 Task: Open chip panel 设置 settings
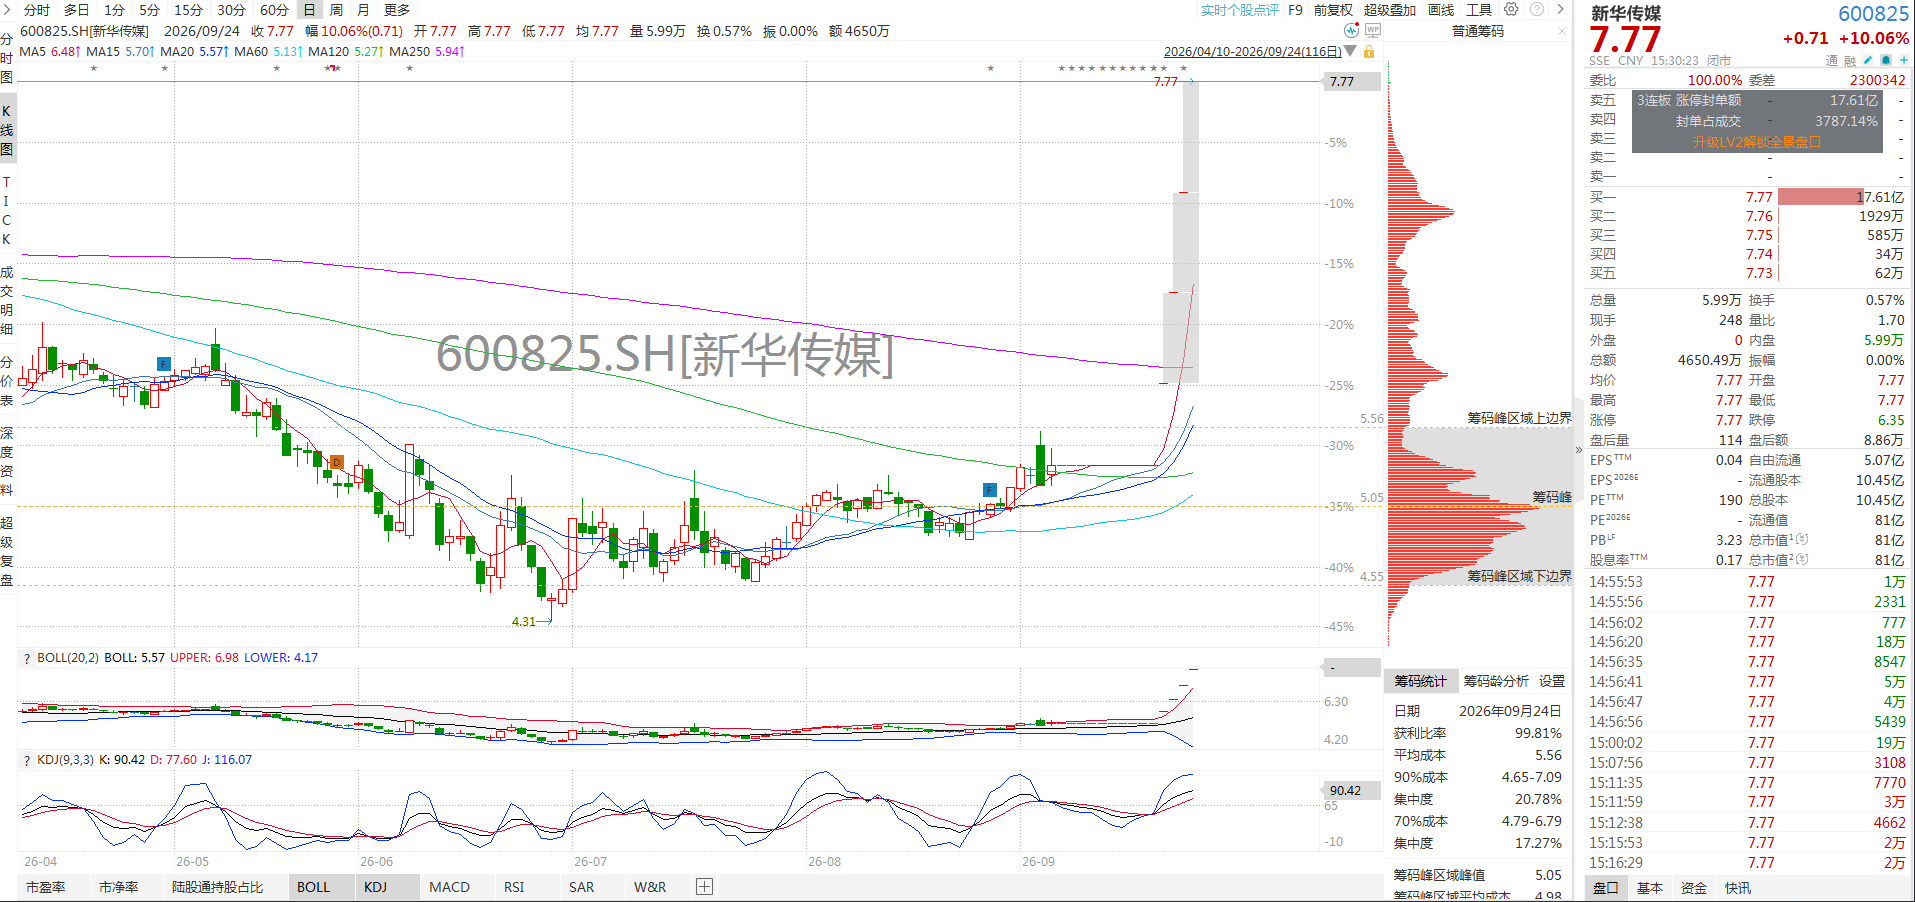1552,681
